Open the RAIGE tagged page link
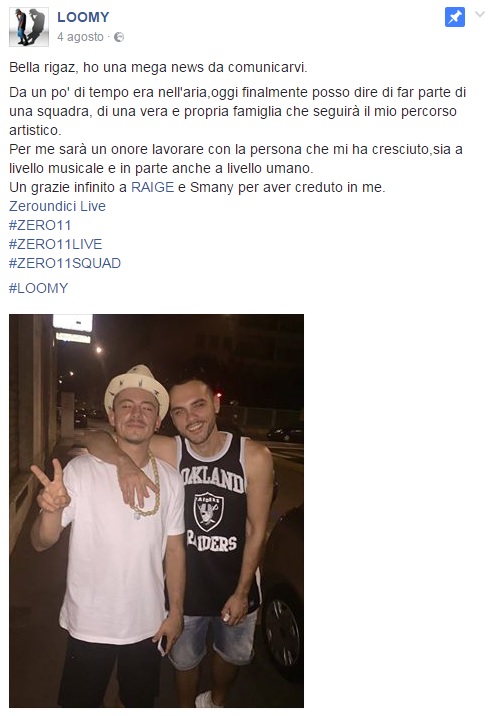The width and height of the screenshot is (496, 716). point(153,187)
